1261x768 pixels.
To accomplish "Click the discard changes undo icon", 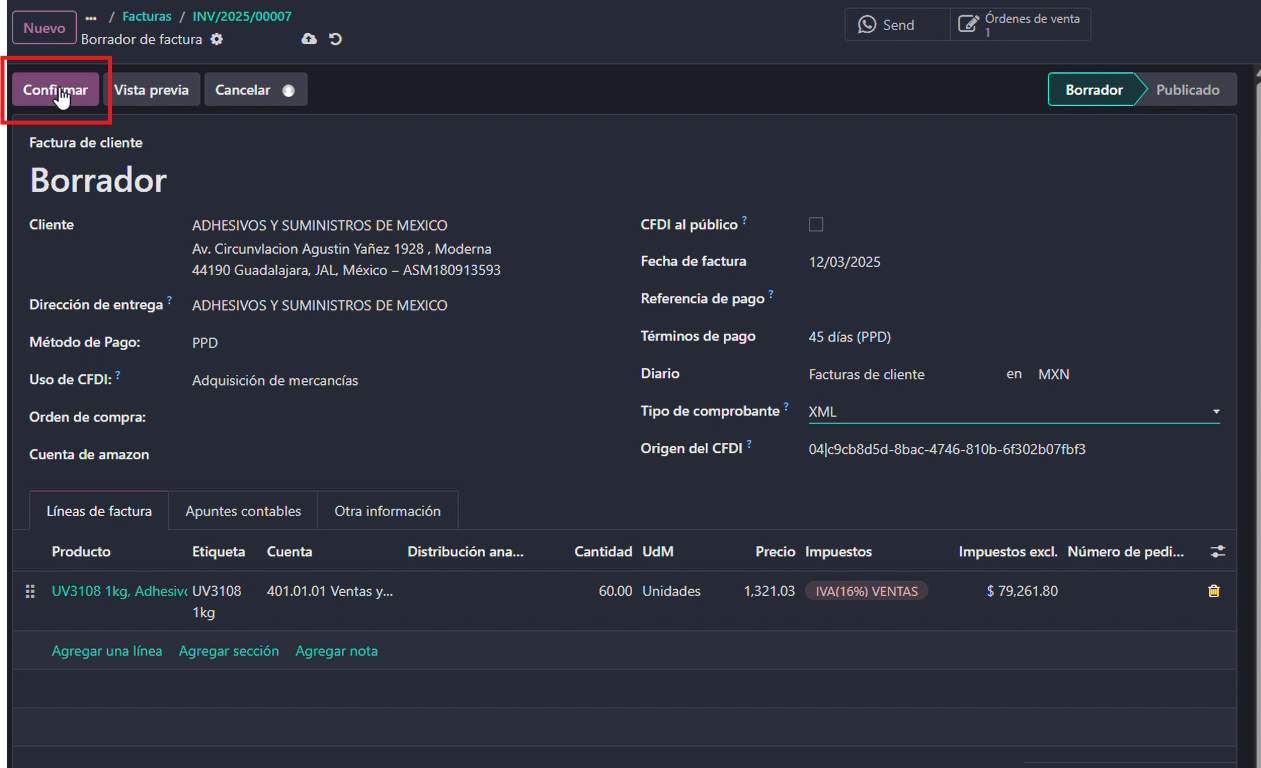I will (x=335, y=39).
